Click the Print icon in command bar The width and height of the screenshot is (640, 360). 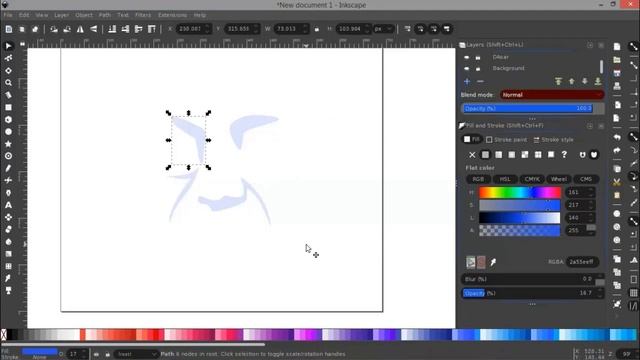[x=617, y=86]
